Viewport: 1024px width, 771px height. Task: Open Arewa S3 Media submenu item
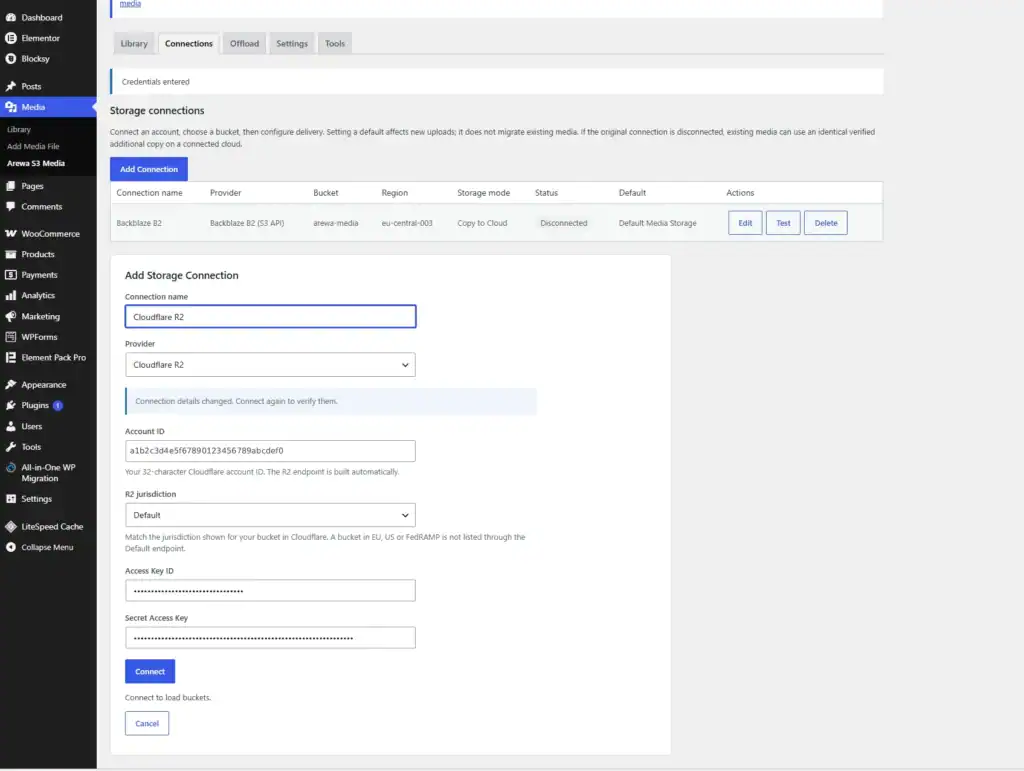pos(36,163)
